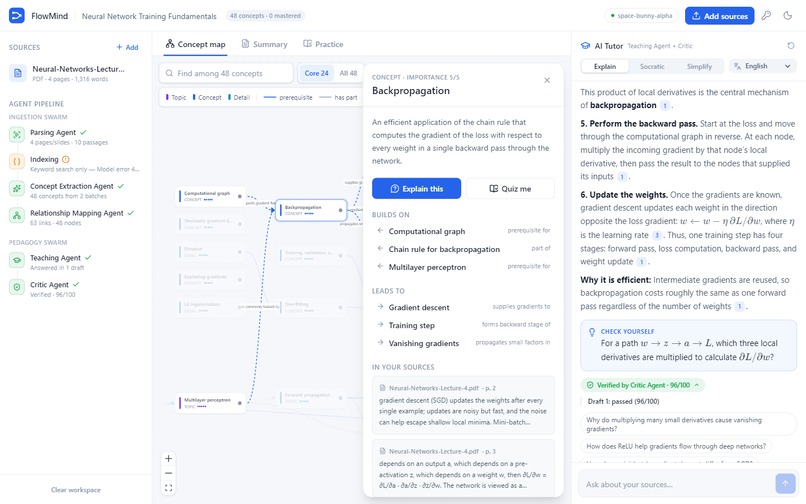806x504 pixels.
Task: Click the Computational graph node connector dot
Action: click(x=240, y=196)
